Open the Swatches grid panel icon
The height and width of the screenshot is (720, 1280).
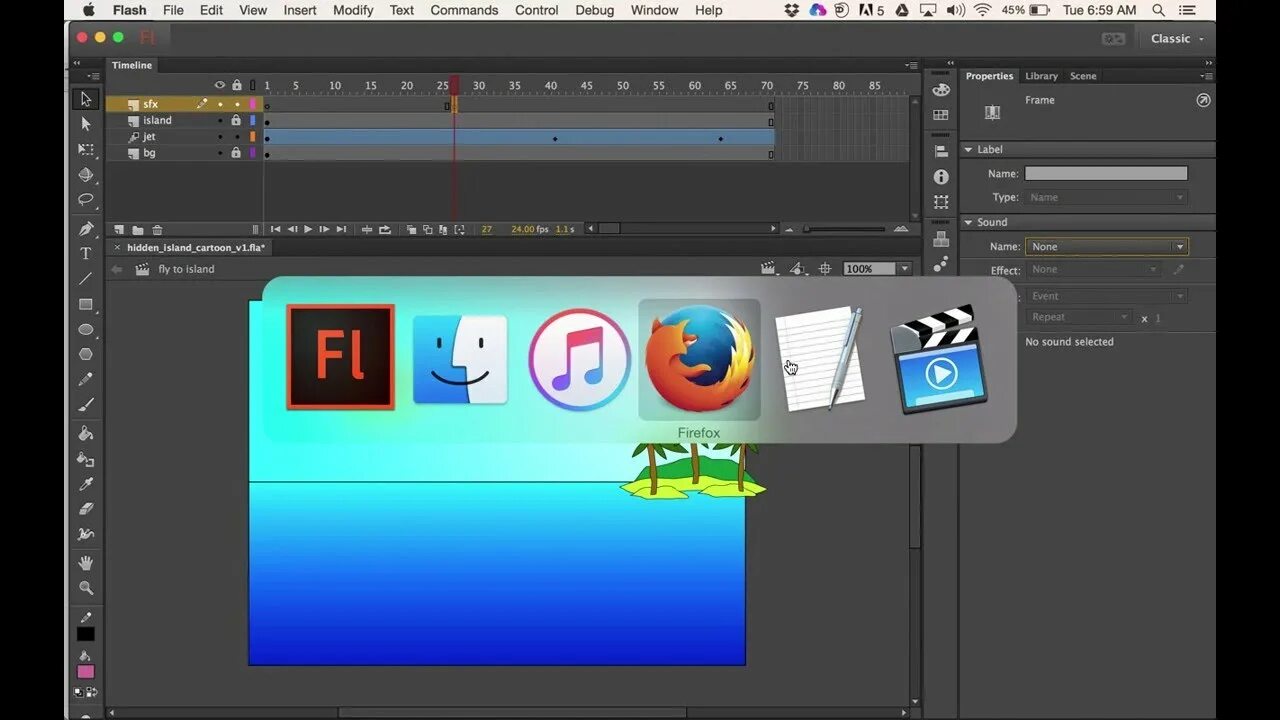941,115
